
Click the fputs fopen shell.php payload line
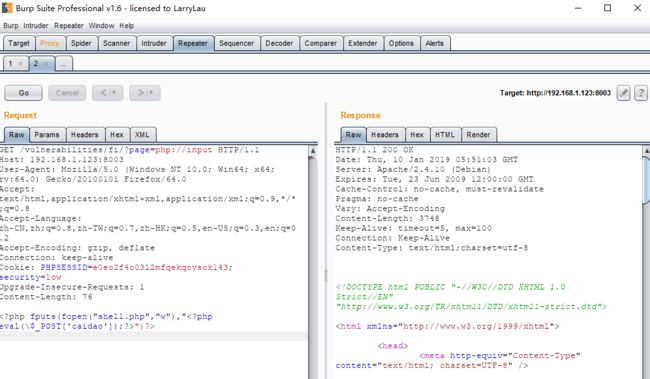[106, 316]
